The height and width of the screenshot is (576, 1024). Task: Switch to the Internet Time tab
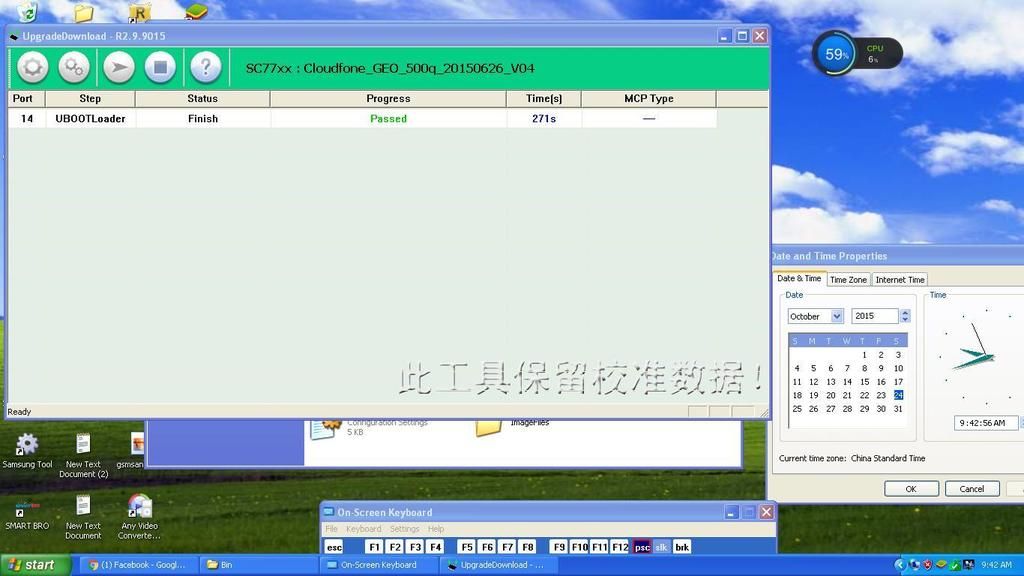point(900,280)
